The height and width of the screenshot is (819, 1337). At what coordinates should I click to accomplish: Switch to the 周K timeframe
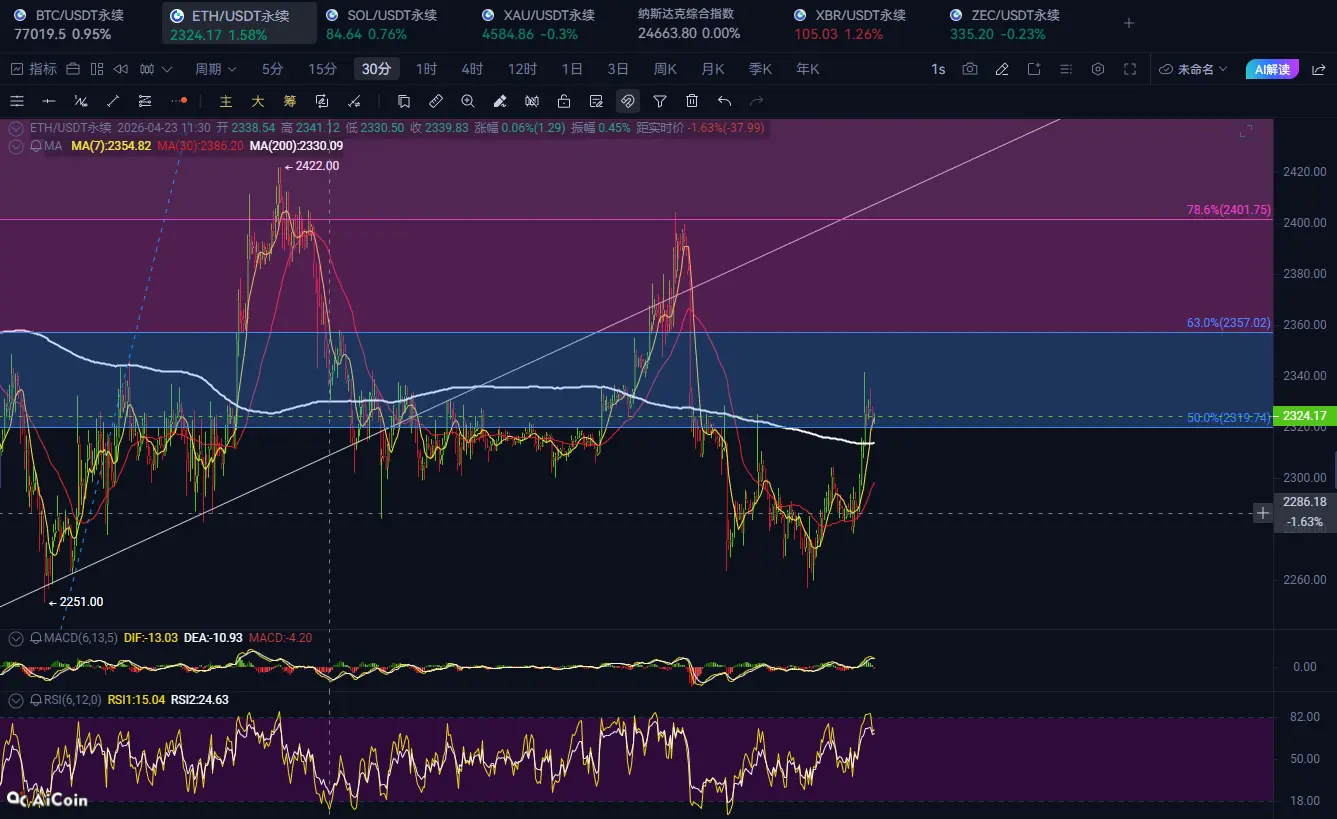tap(665, 69)
